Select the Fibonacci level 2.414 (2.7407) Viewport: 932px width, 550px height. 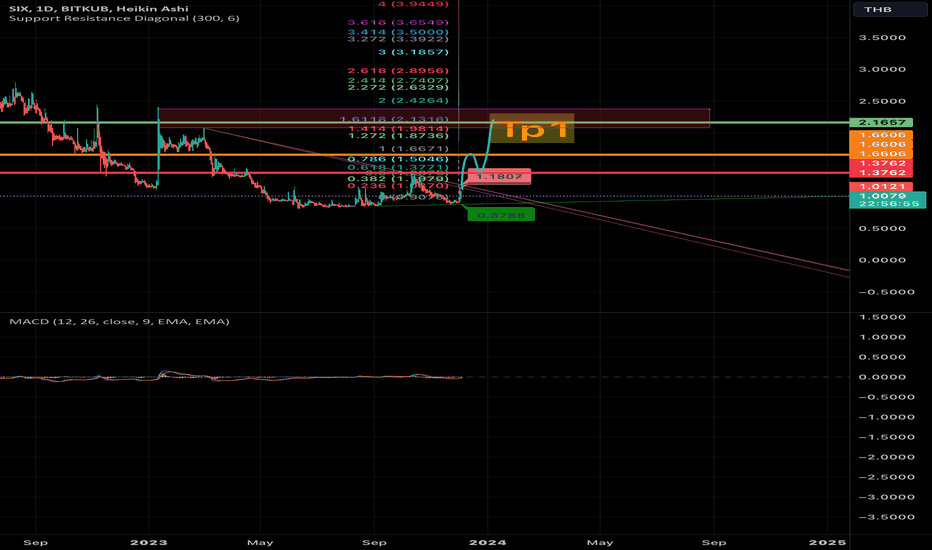tap(398, 80)
